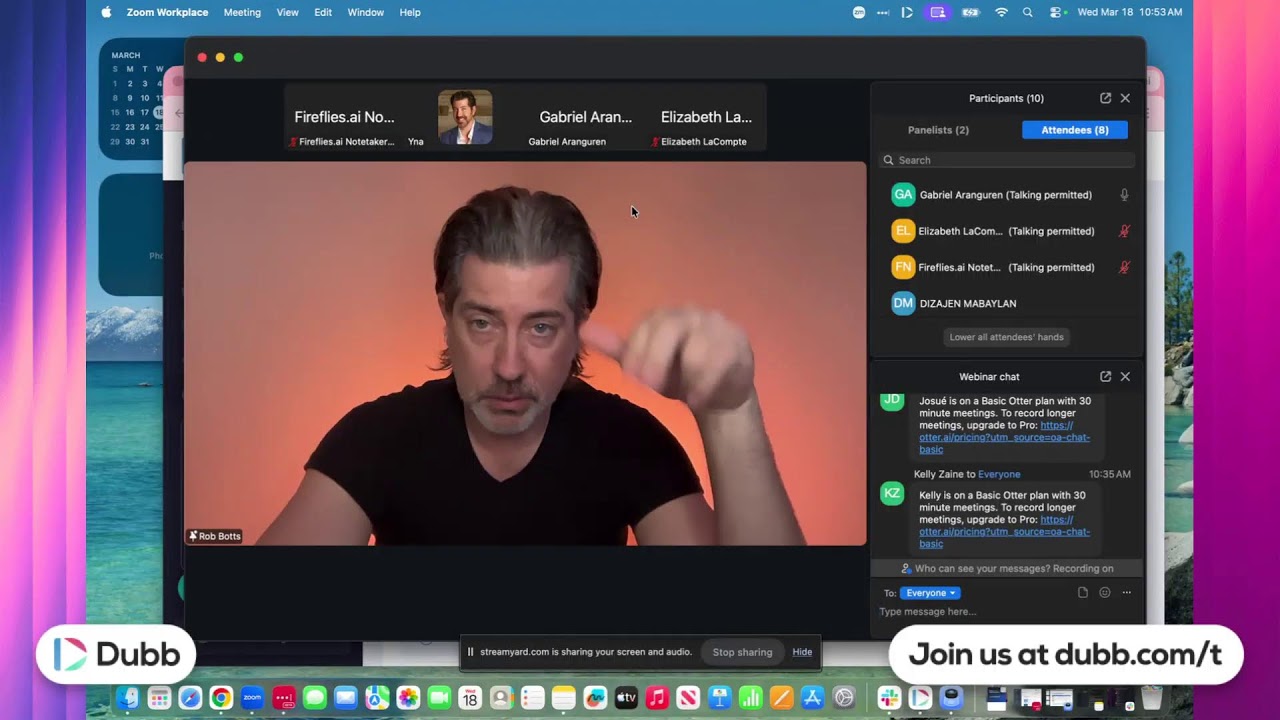This screenshot has width=1280, height=720.
Task: Open Mail from the dock
Action: 345,698
